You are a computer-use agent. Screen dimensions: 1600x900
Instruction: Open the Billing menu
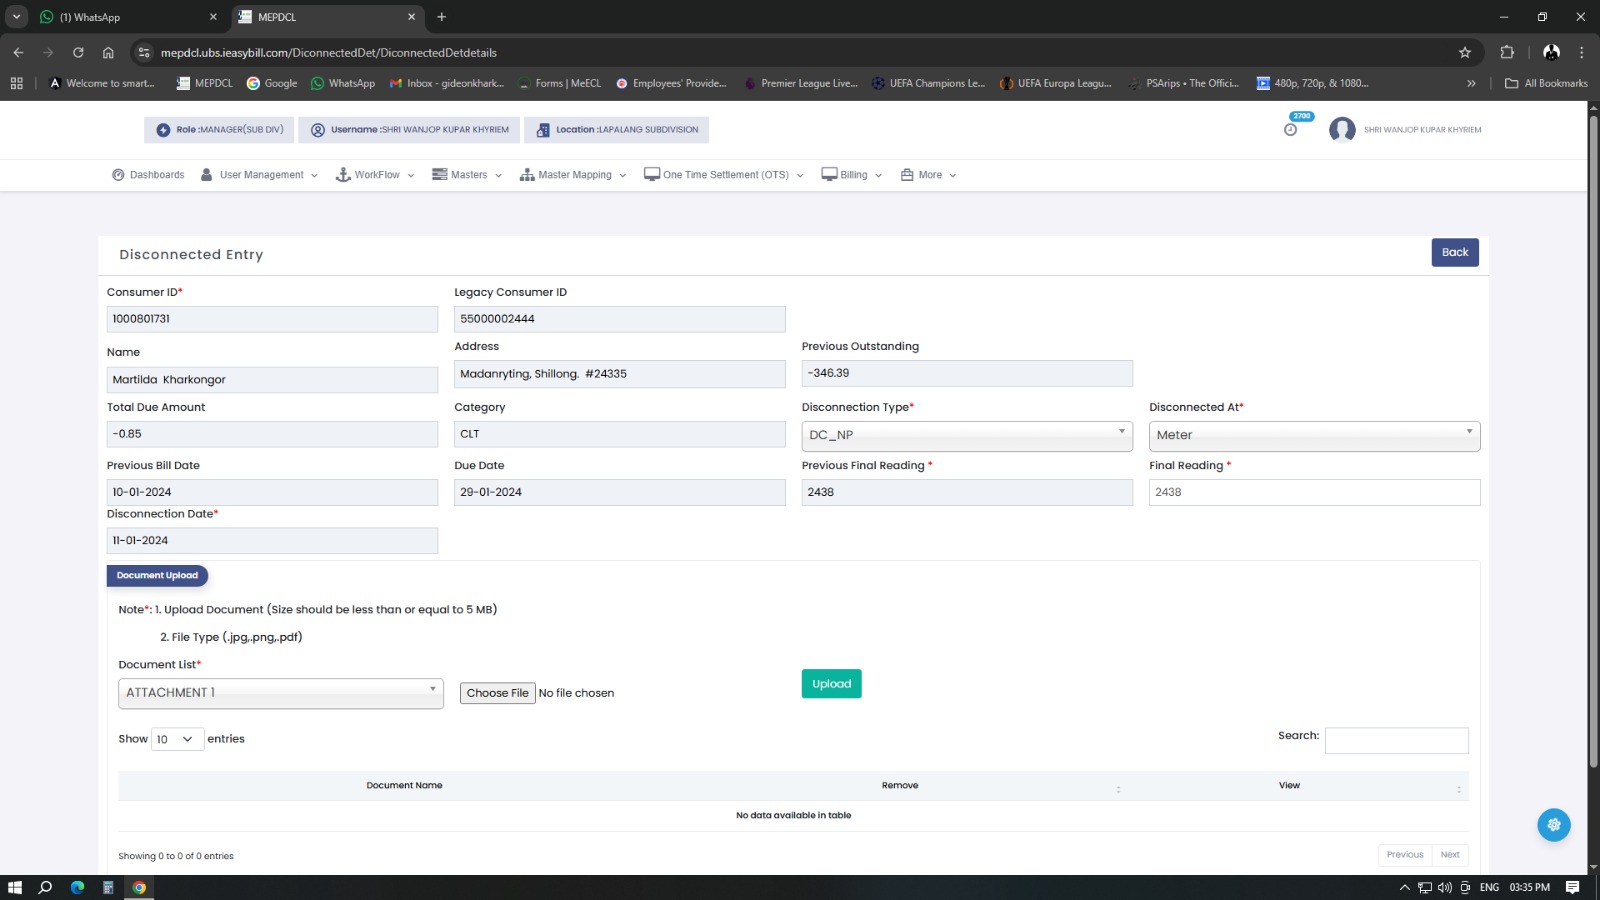pos(852,175)
